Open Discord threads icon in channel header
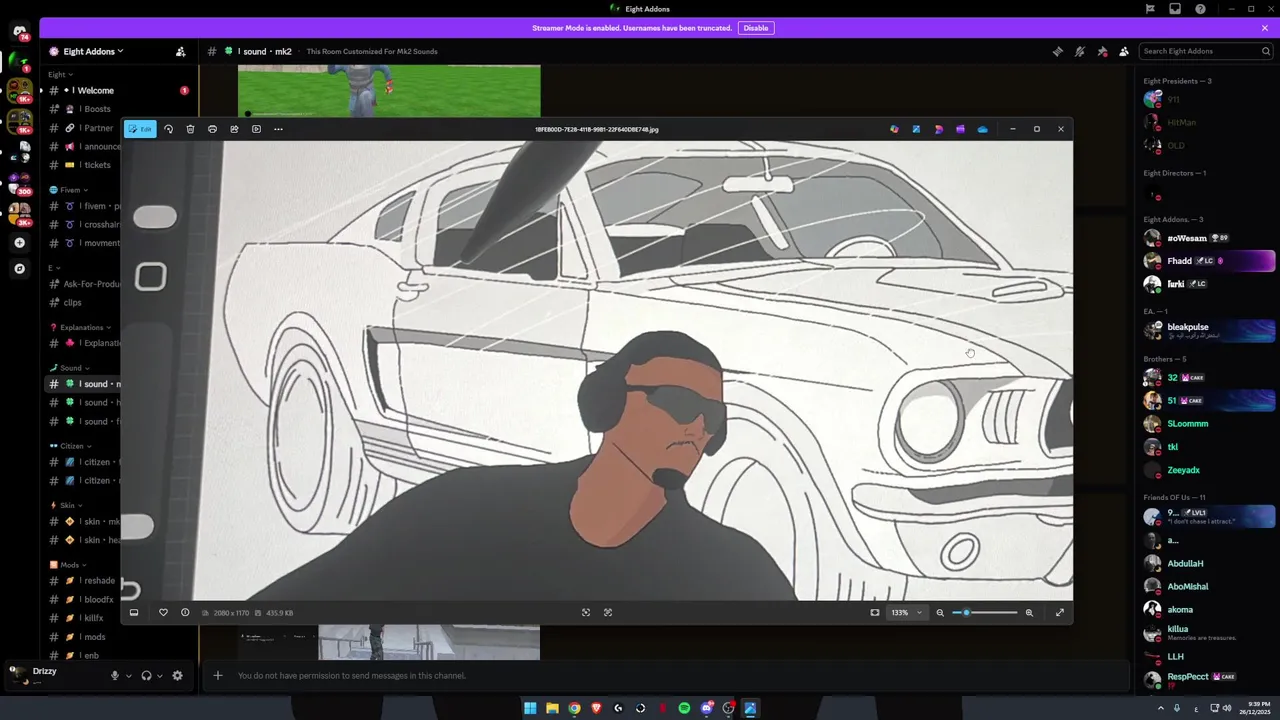 pyautogui.click(x=1058, y=51)
